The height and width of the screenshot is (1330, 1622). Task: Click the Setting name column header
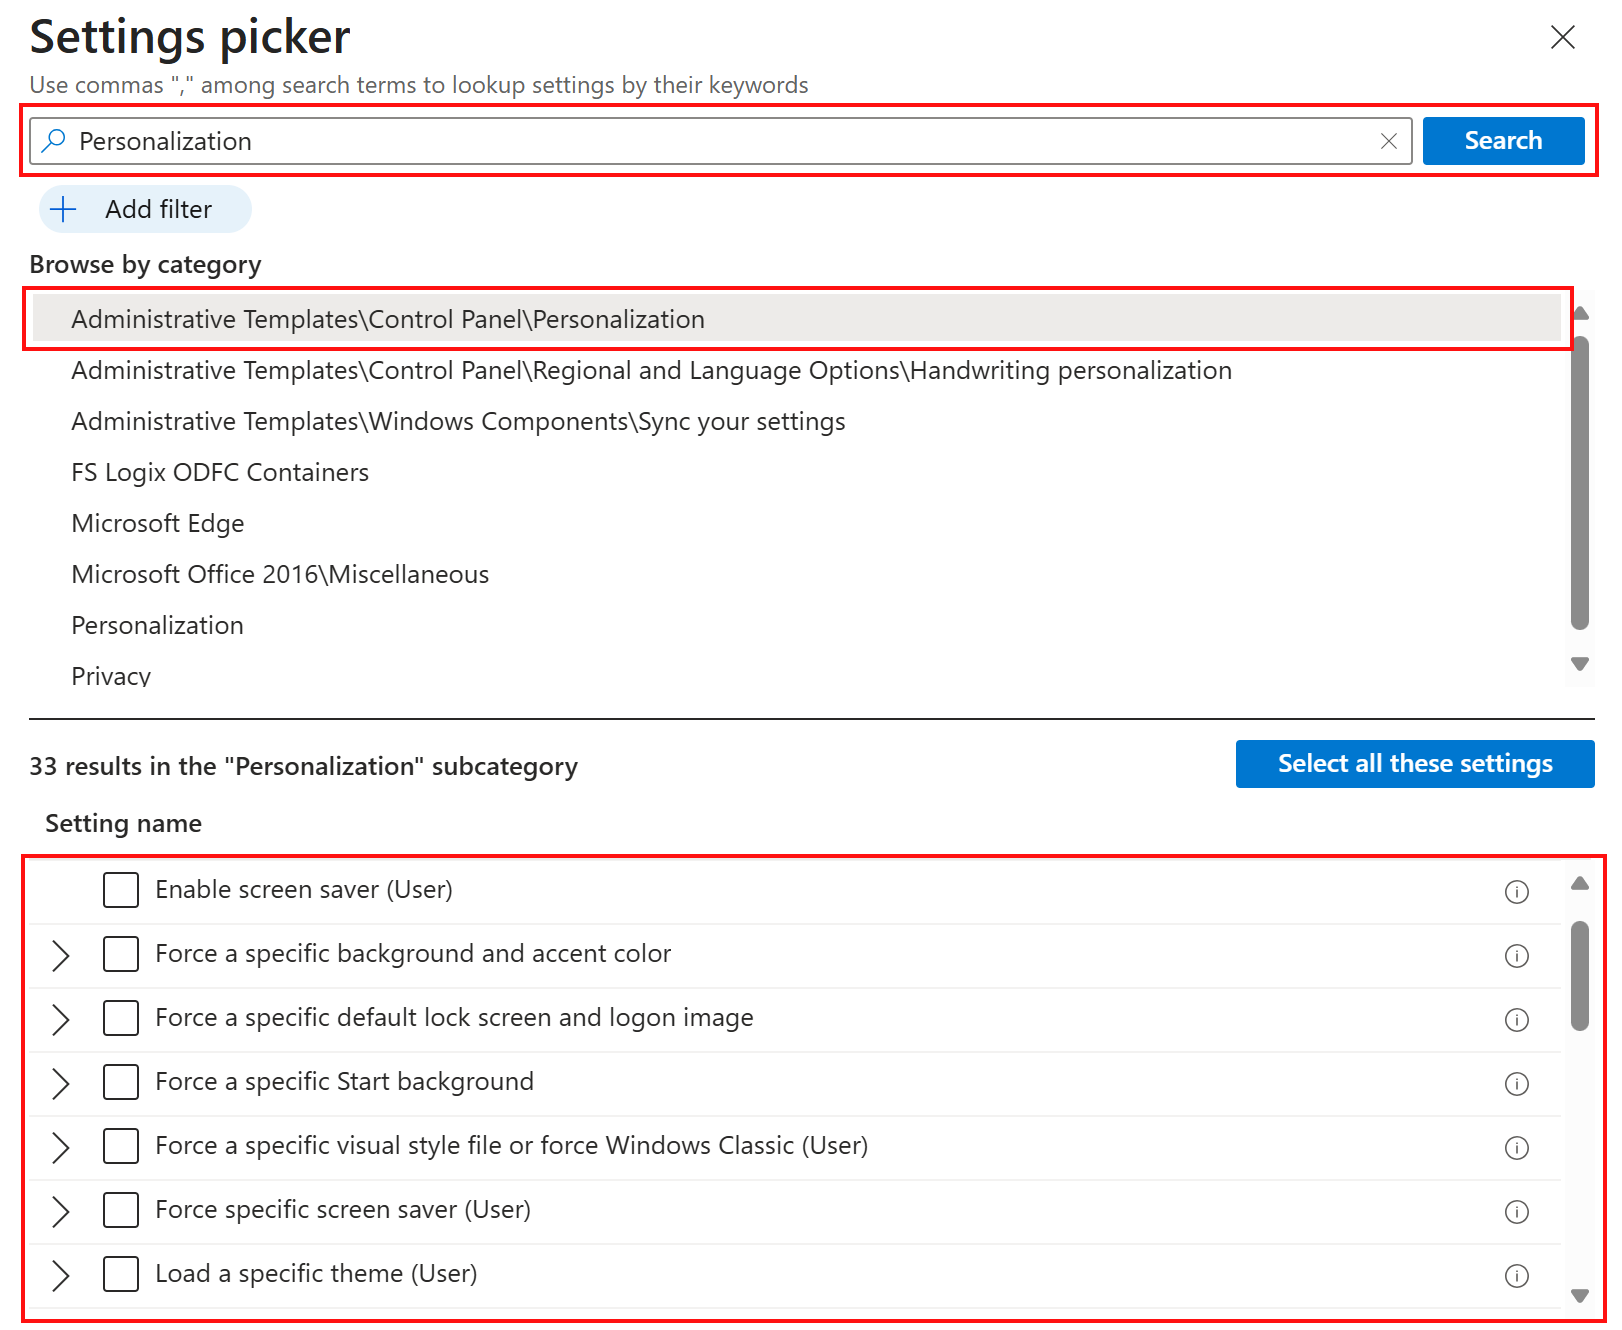(x=123, y=823)
